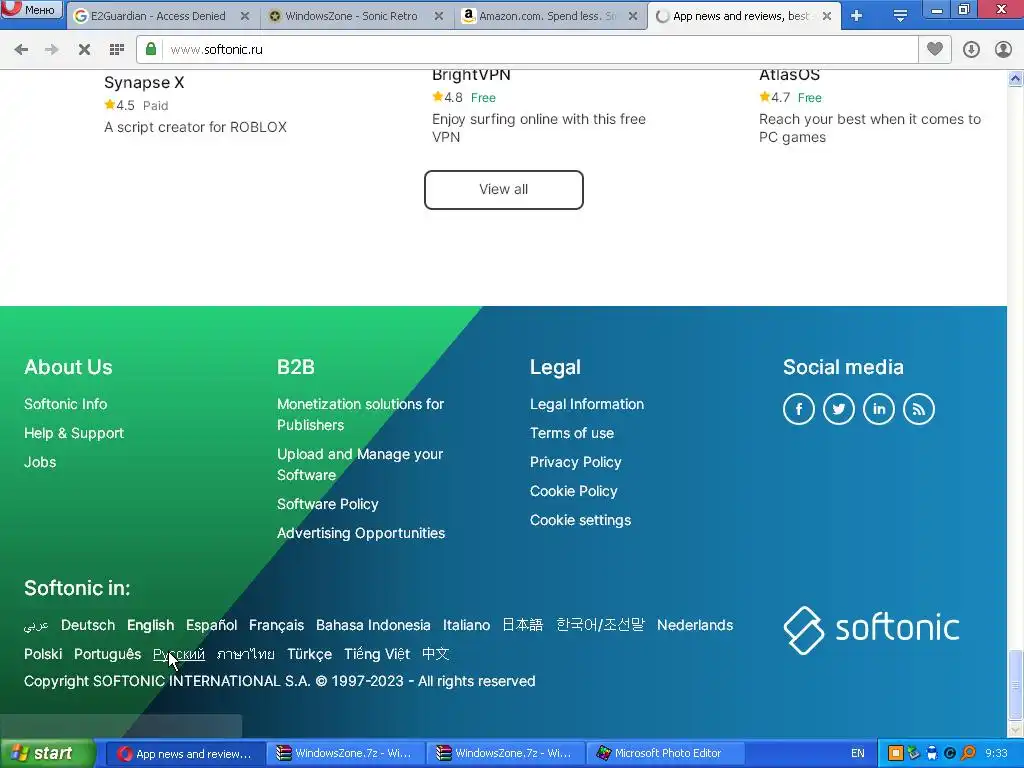Image resolution: width=1024 pixels, height=768 pixels.
Task: Open the Opera Меню button
Action: coord(31,9)
